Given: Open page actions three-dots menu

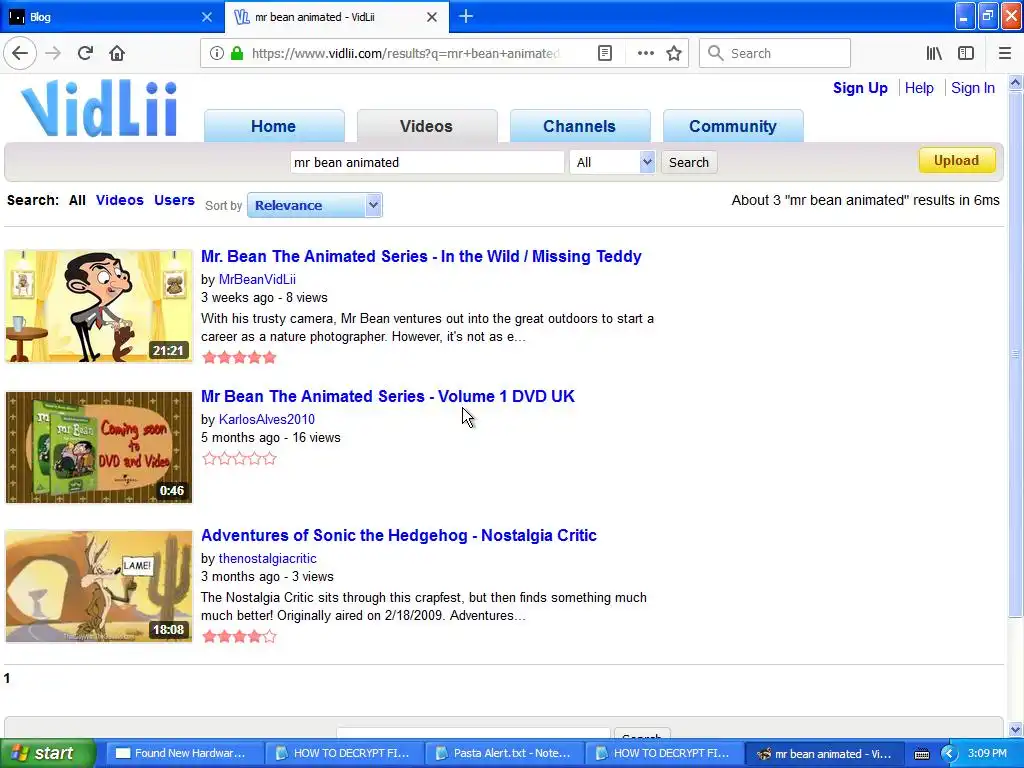Looking at the screenshot, I should (x=645, y=54).
